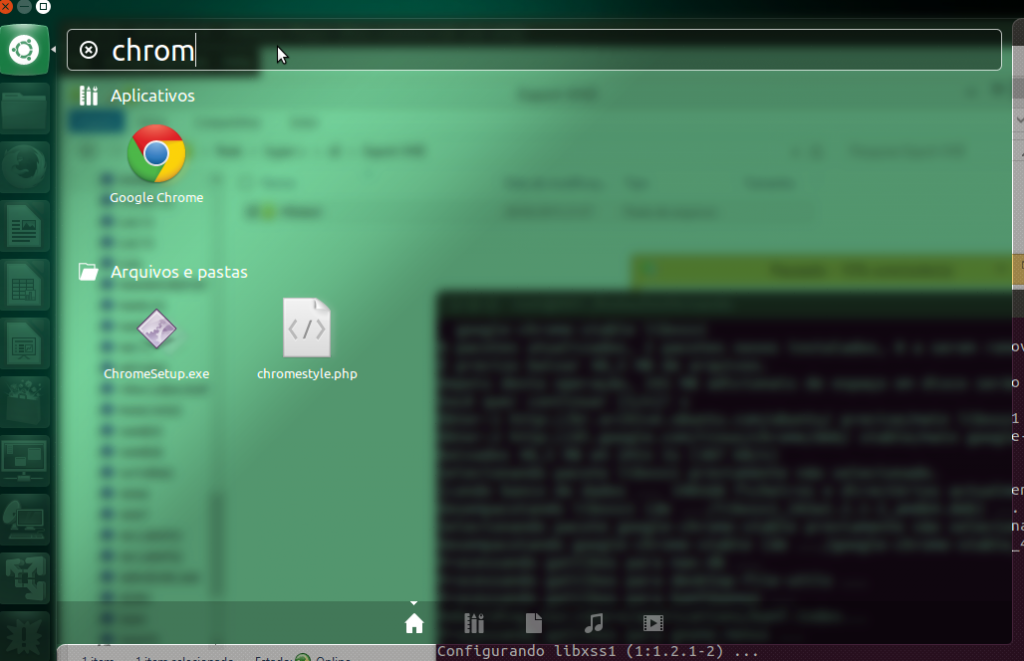Open the Files manager in the launcher
The image size is (1024, 661).
[24, 109]
